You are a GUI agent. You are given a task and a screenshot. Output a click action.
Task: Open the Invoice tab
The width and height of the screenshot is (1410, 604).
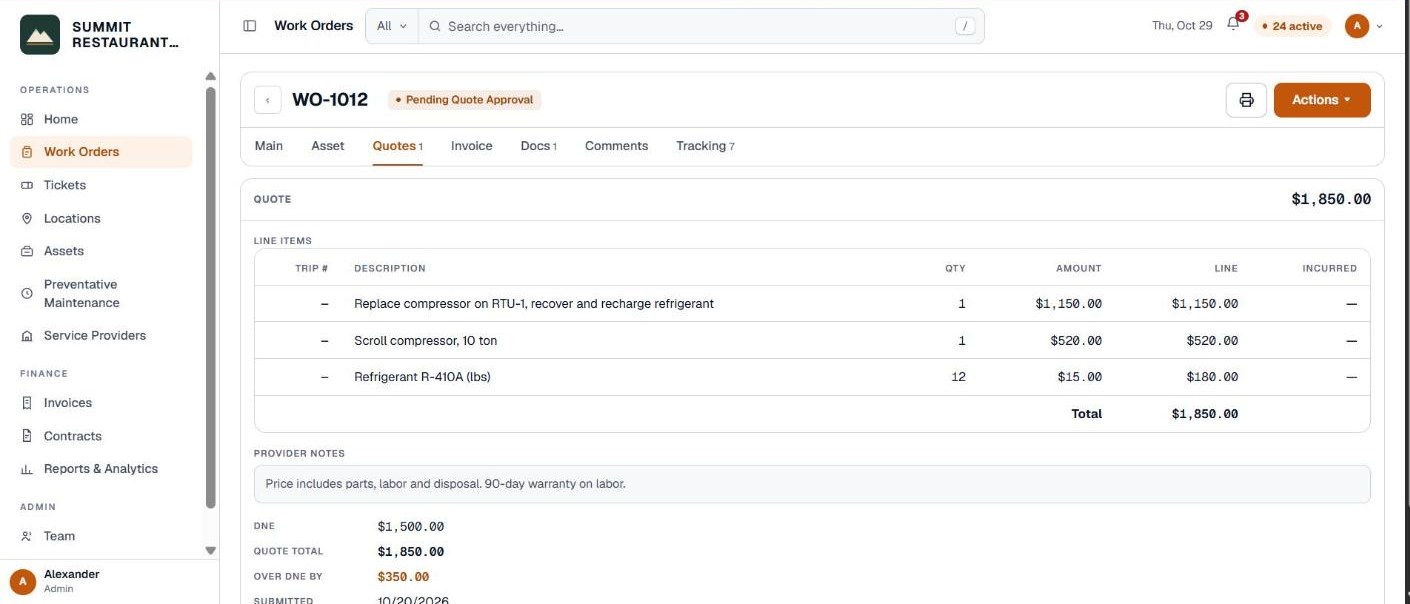472,146
